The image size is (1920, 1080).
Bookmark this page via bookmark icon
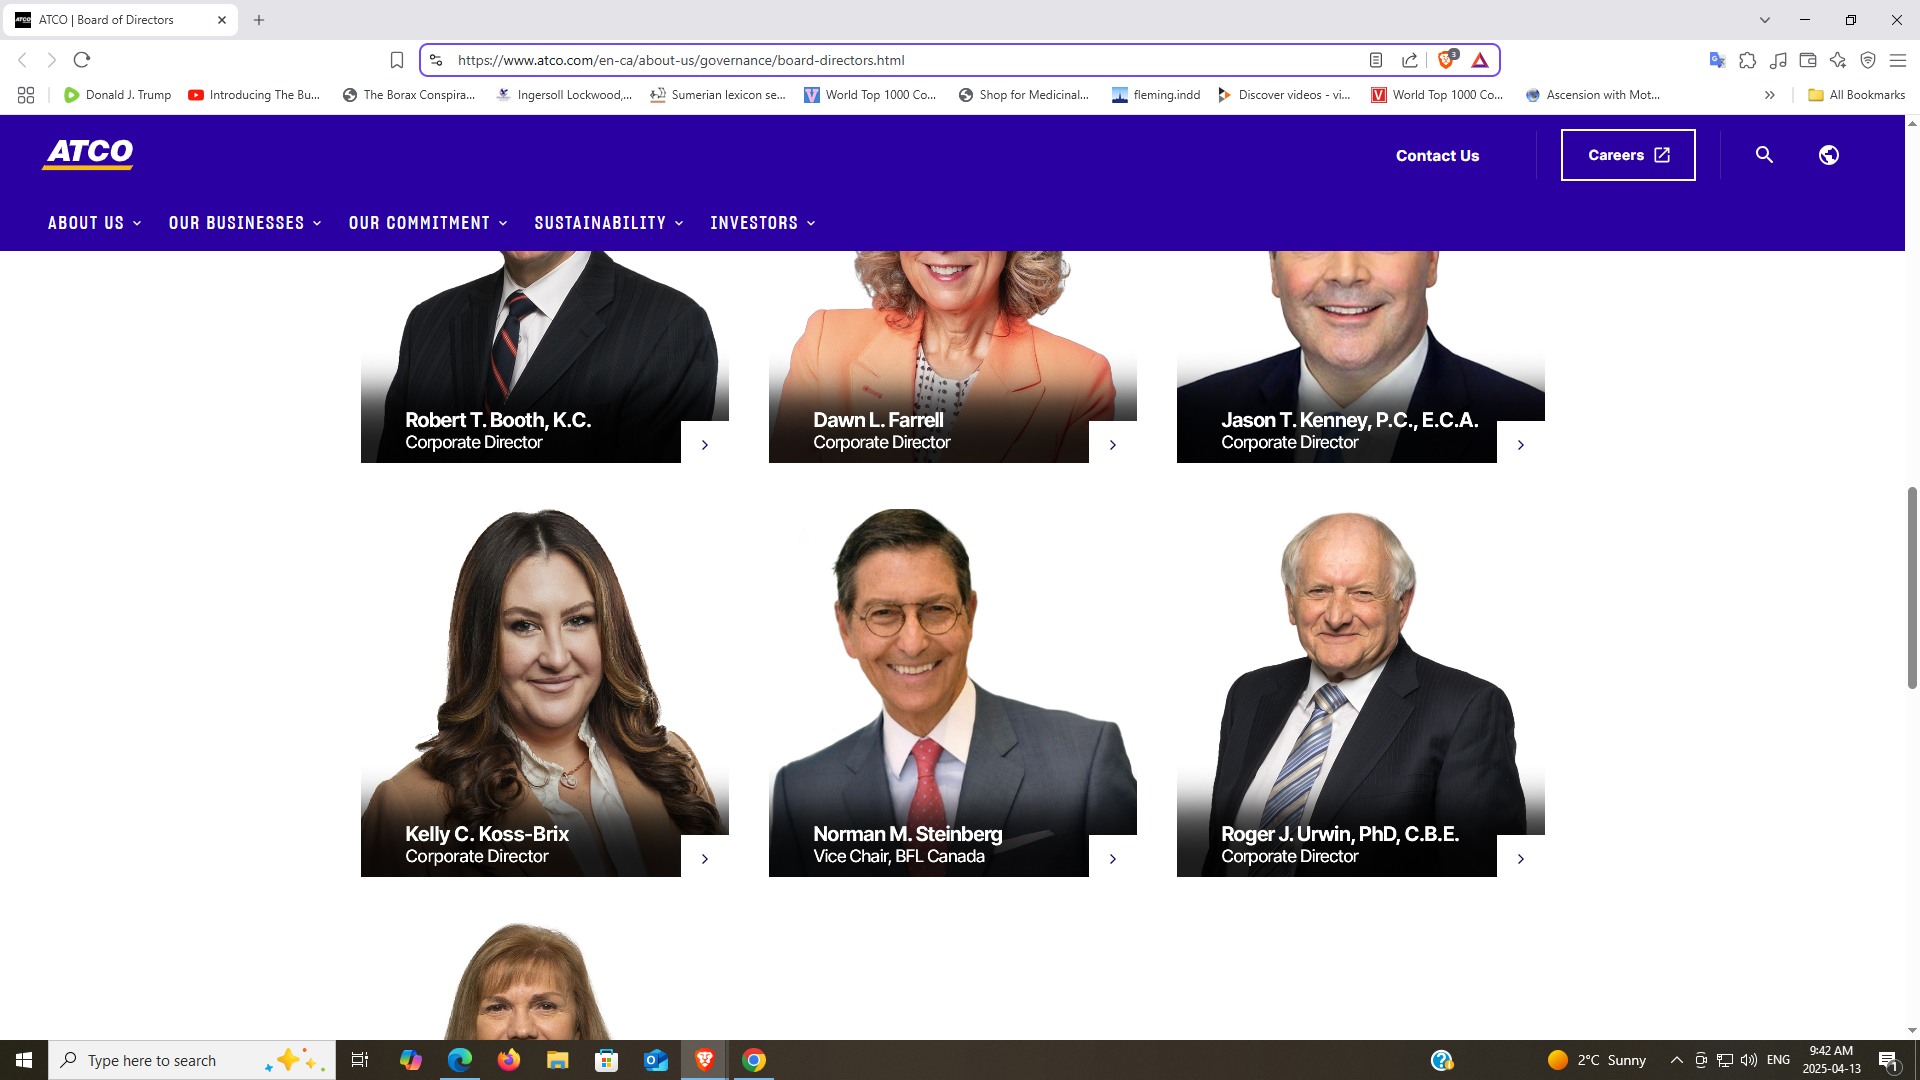(x=397, y=60)
